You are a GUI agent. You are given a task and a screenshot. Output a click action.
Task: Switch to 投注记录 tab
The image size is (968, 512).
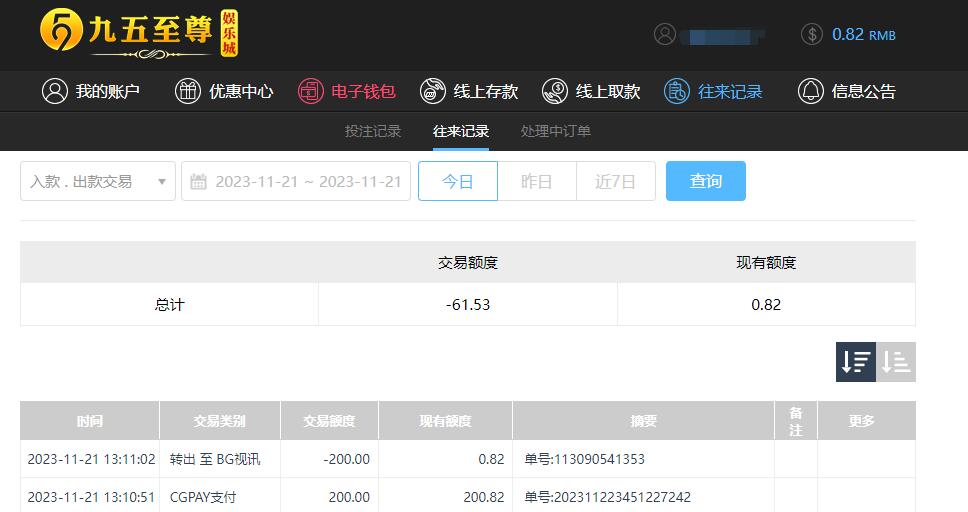(373, 131)
